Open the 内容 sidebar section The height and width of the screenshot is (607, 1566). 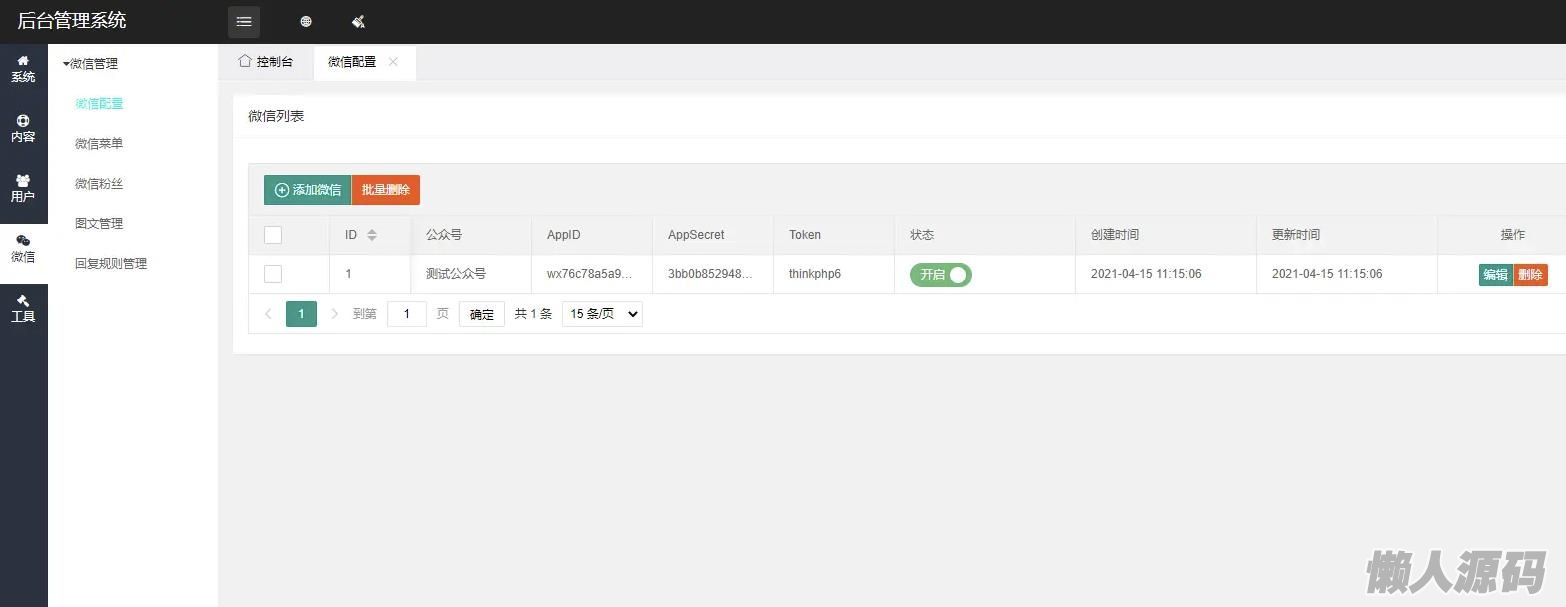[23, 129]
